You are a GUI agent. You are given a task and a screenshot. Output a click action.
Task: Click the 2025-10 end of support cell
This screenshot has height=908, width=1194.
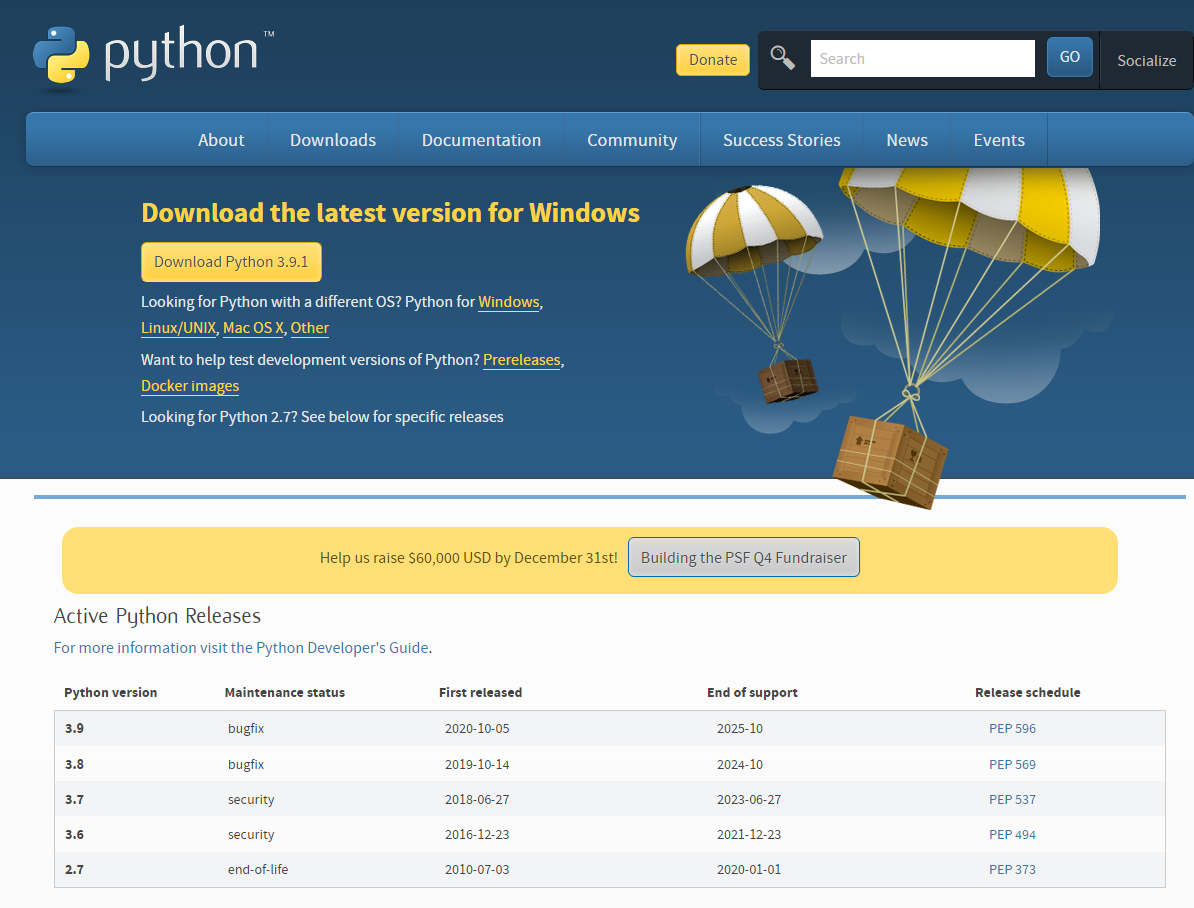pyautogui.click(x=739, y=729)
